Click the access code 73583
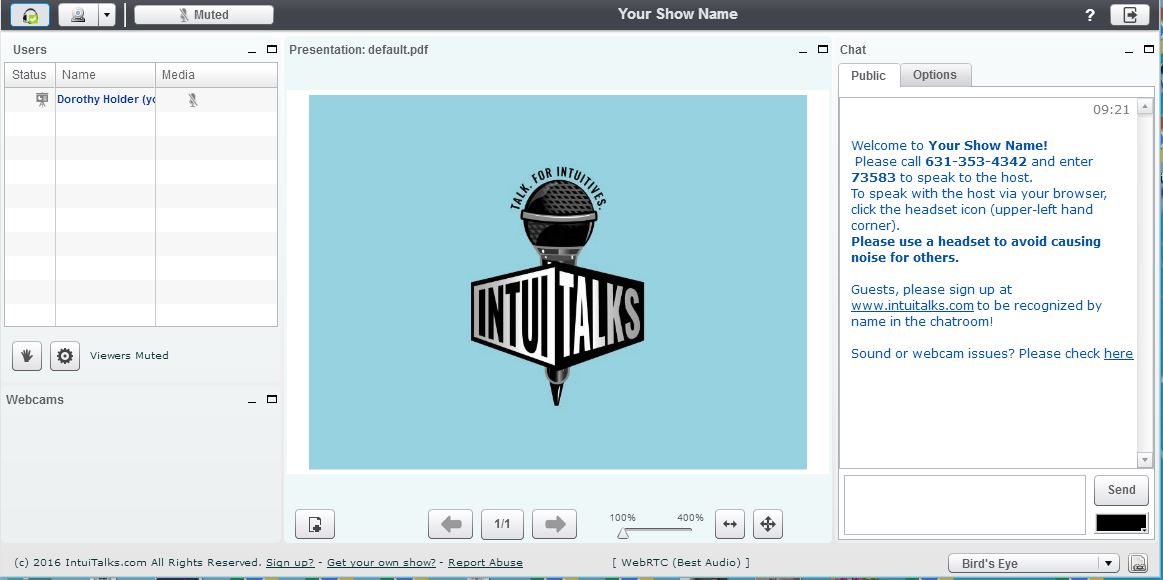Image resolution: width=1163 pixels, height=580 pixels. pos(873,178)
